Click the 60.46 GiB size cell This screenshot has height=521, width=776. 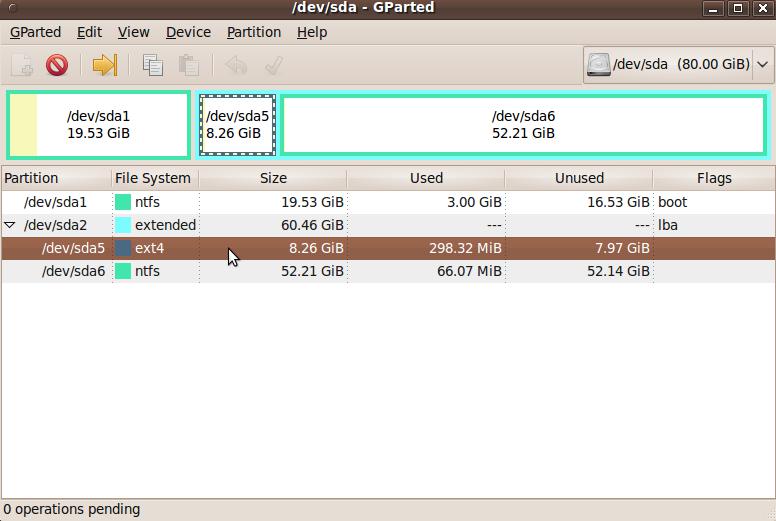coord(312,225)
